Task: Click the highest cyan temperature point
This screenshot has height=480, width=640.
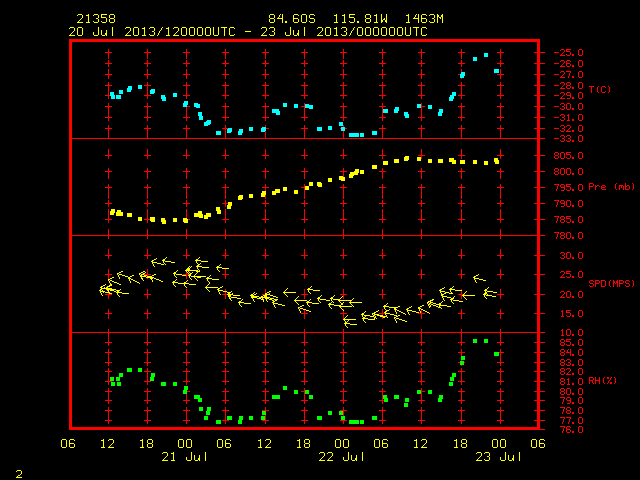Action: 486,55
